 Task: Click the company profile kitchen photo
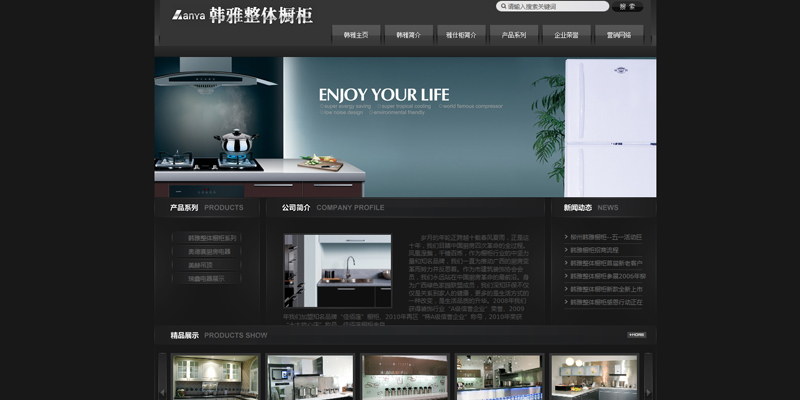point(337,271)
